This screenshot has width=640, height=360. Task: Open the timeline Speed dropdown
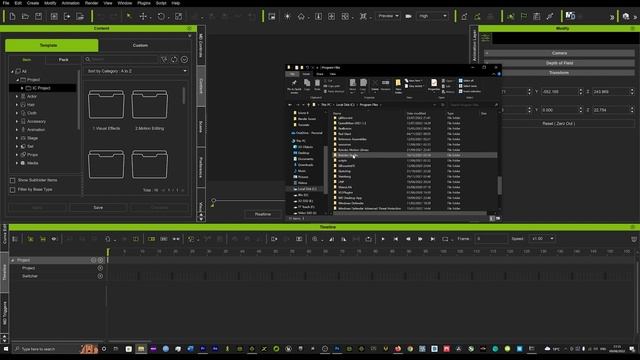(542, 239)
